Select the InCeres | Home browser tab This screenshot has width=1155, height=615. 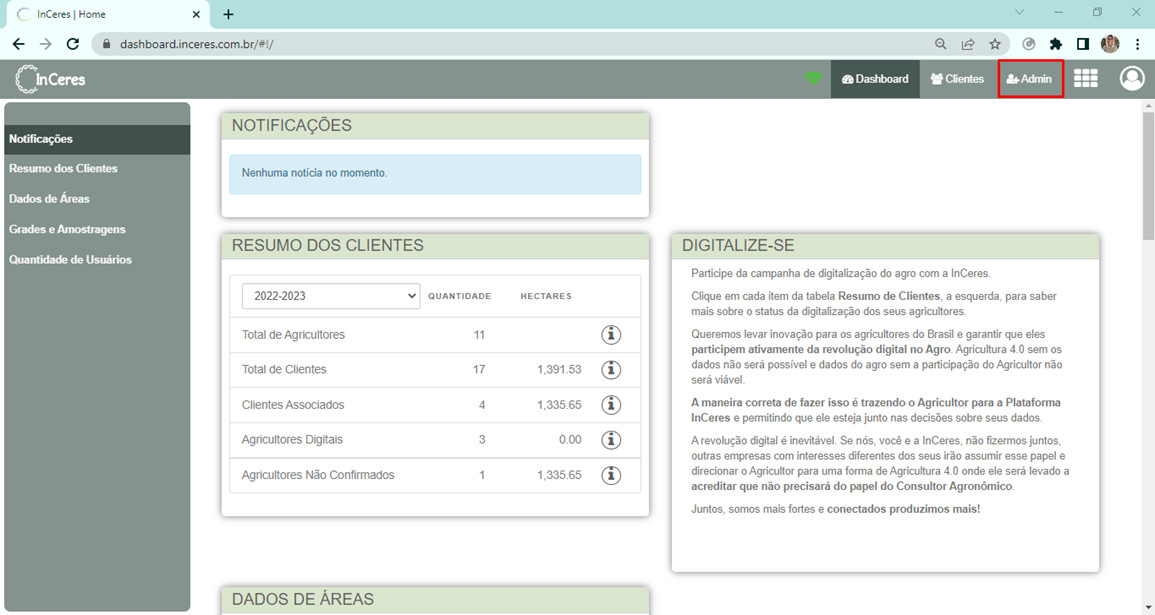(x=107, y=15)
